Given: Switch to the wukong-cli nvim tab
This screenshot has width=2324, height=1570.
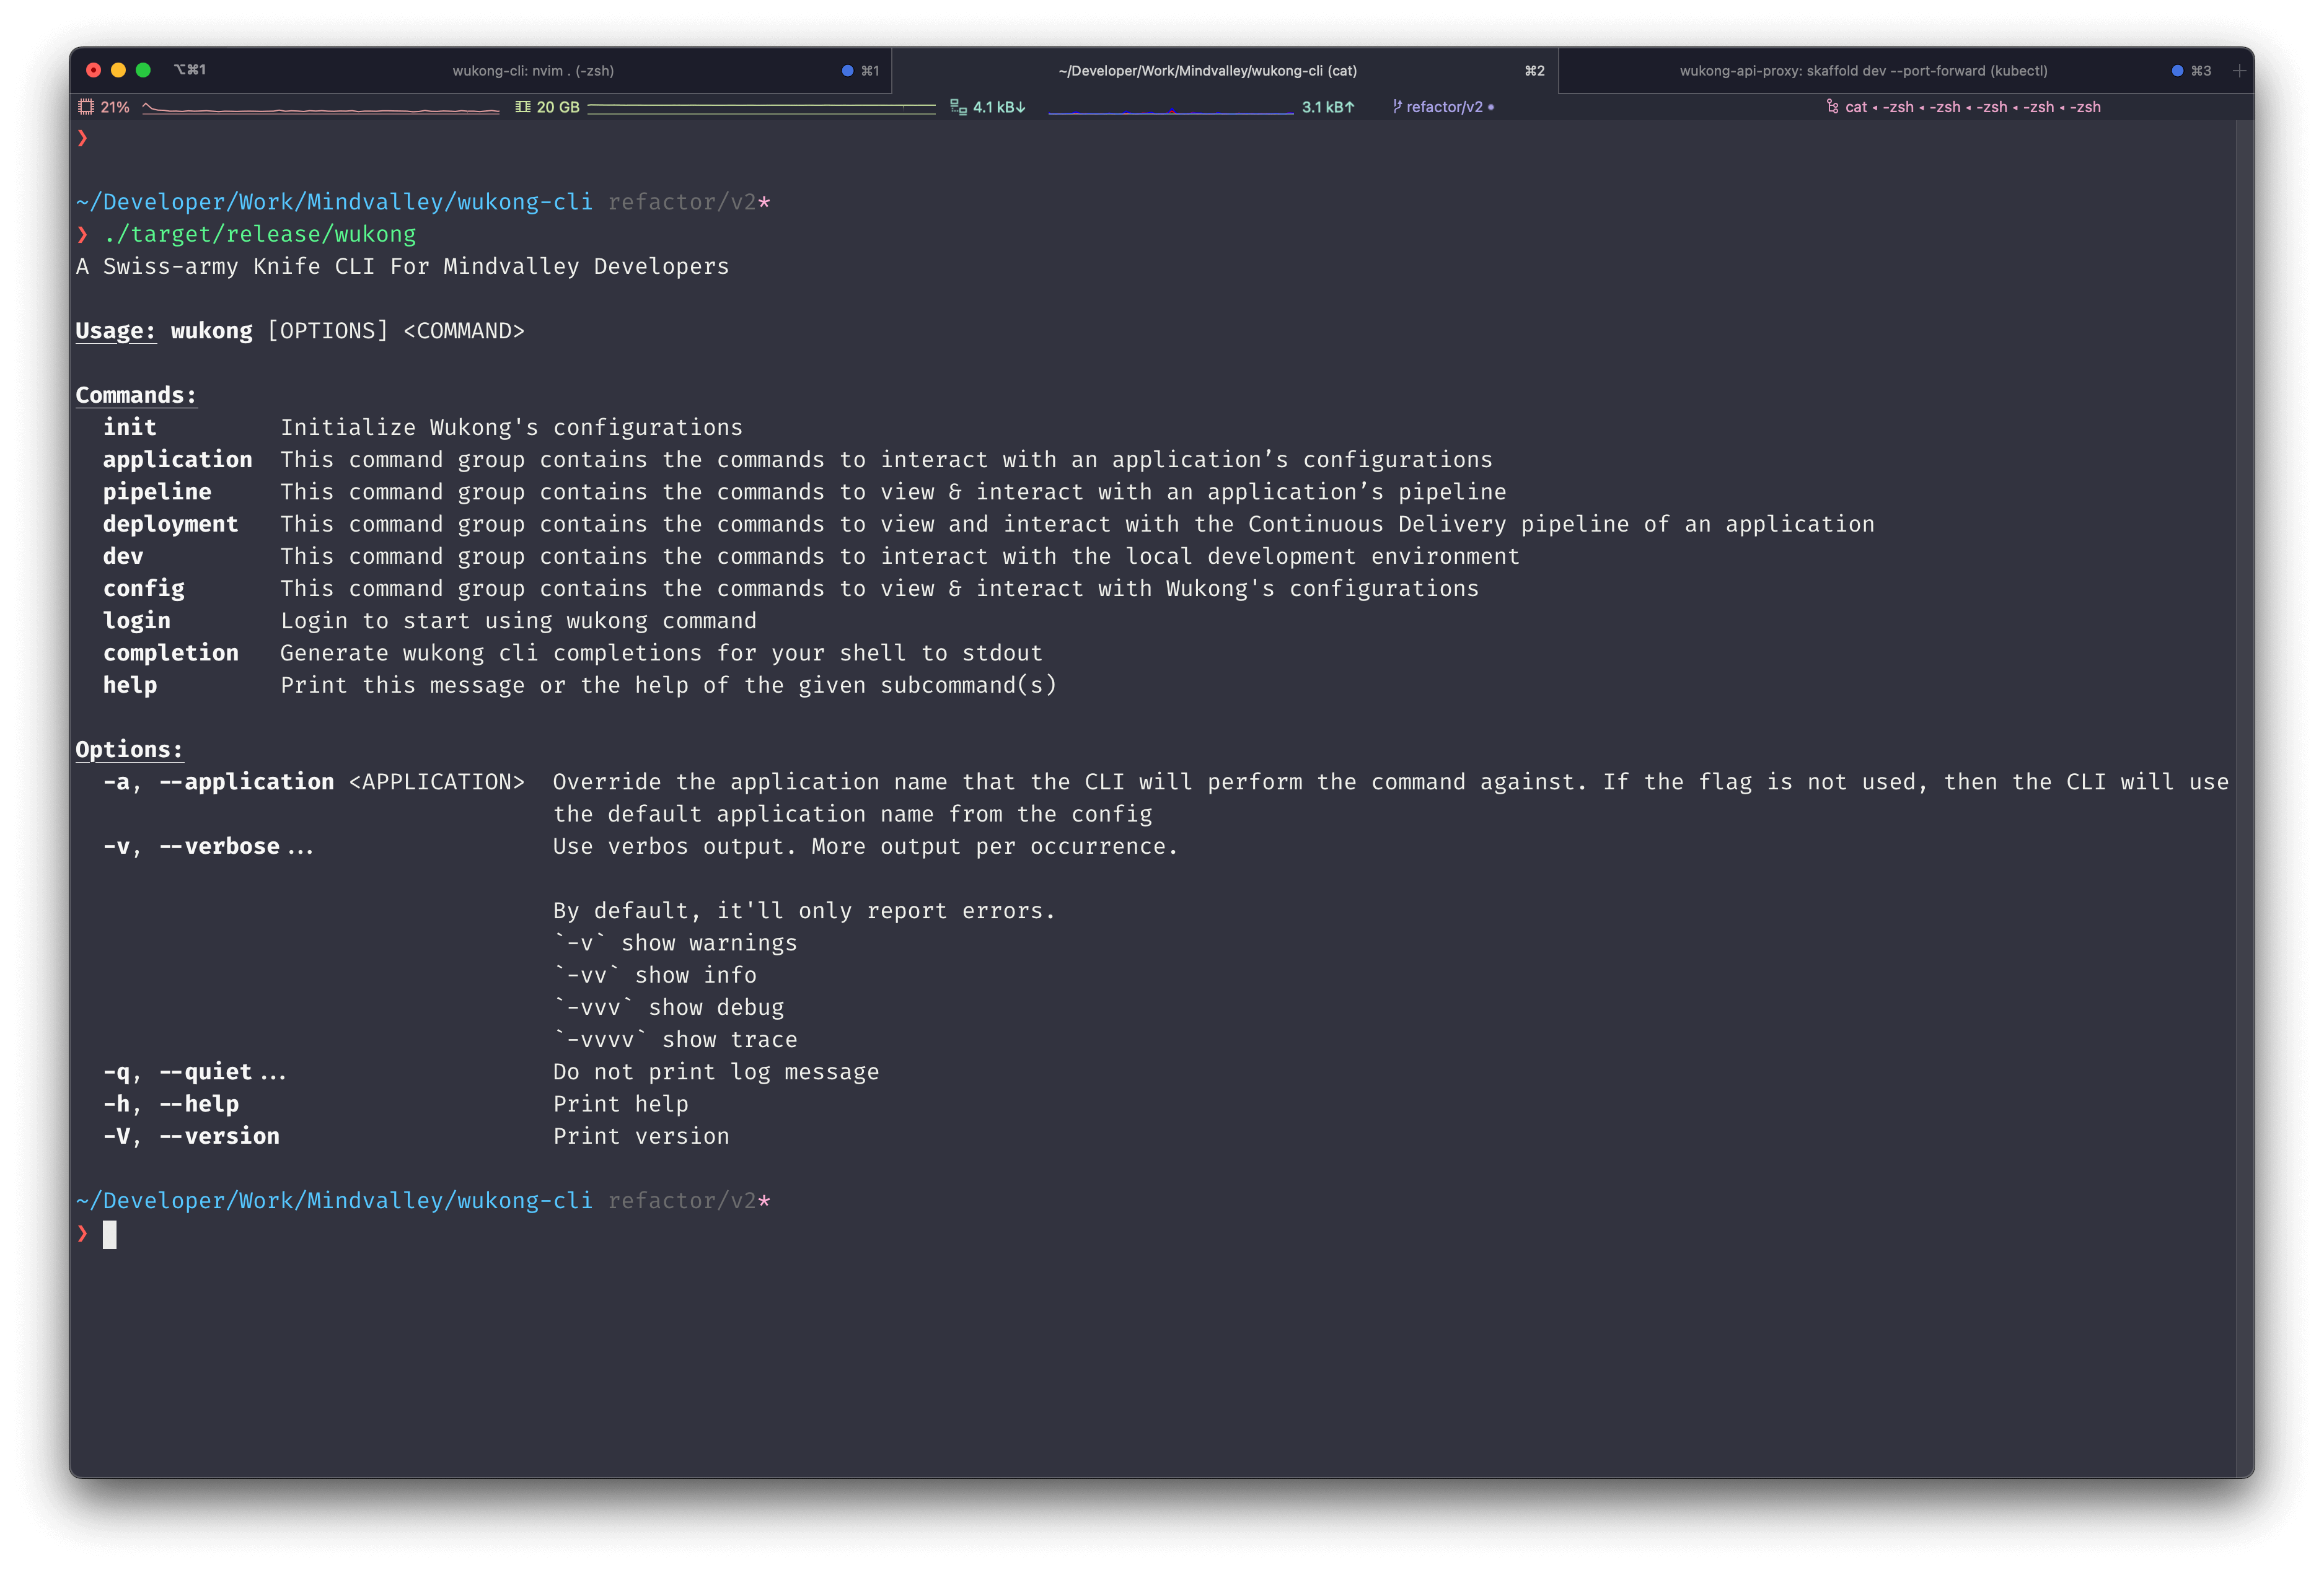Looking at the screenshot, I should (x=532, y=71).
